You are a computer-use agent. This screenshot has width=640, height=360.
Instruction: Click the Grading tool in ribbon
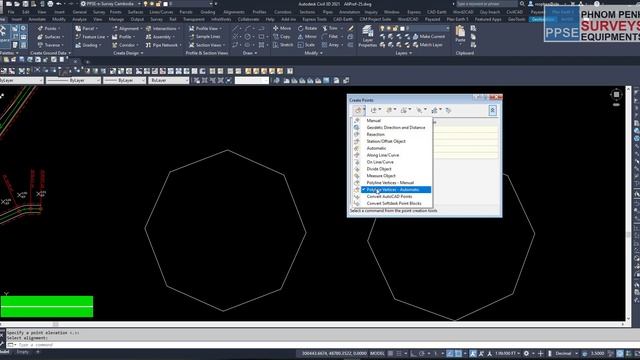pos(88,45)
